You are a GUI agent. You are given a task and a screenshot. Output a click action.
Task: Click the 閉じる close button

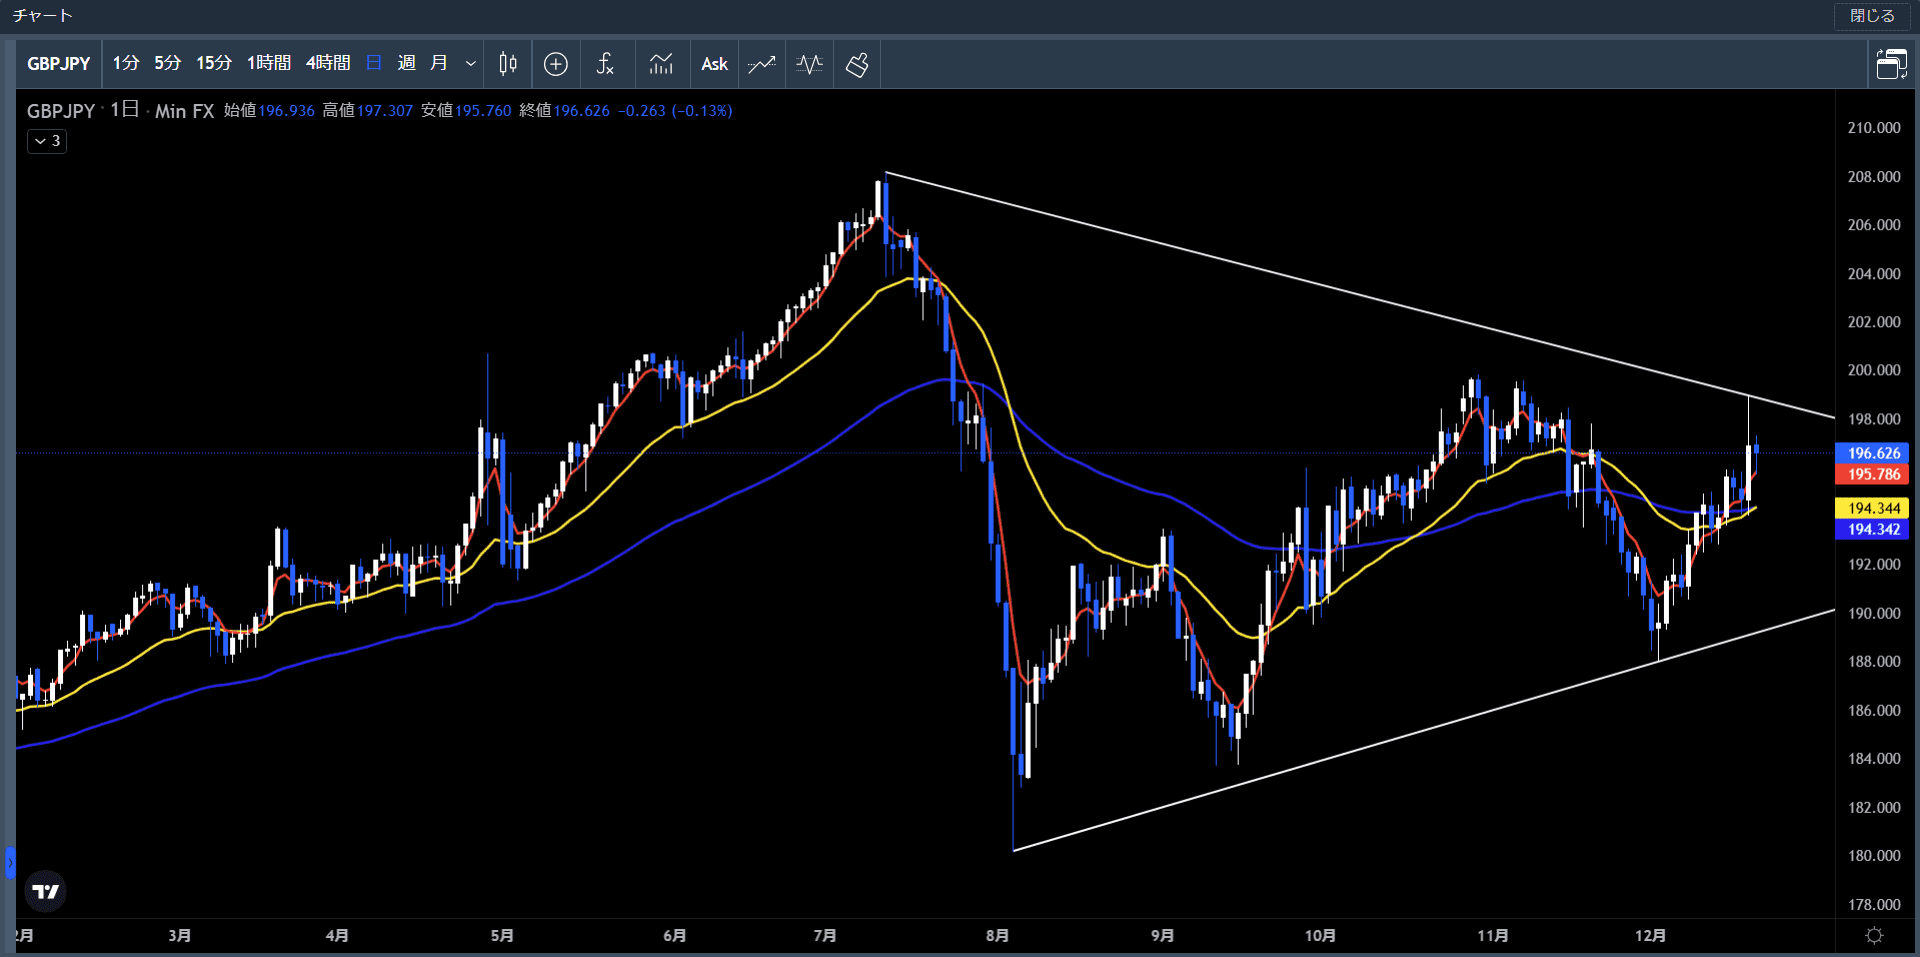1872,16
